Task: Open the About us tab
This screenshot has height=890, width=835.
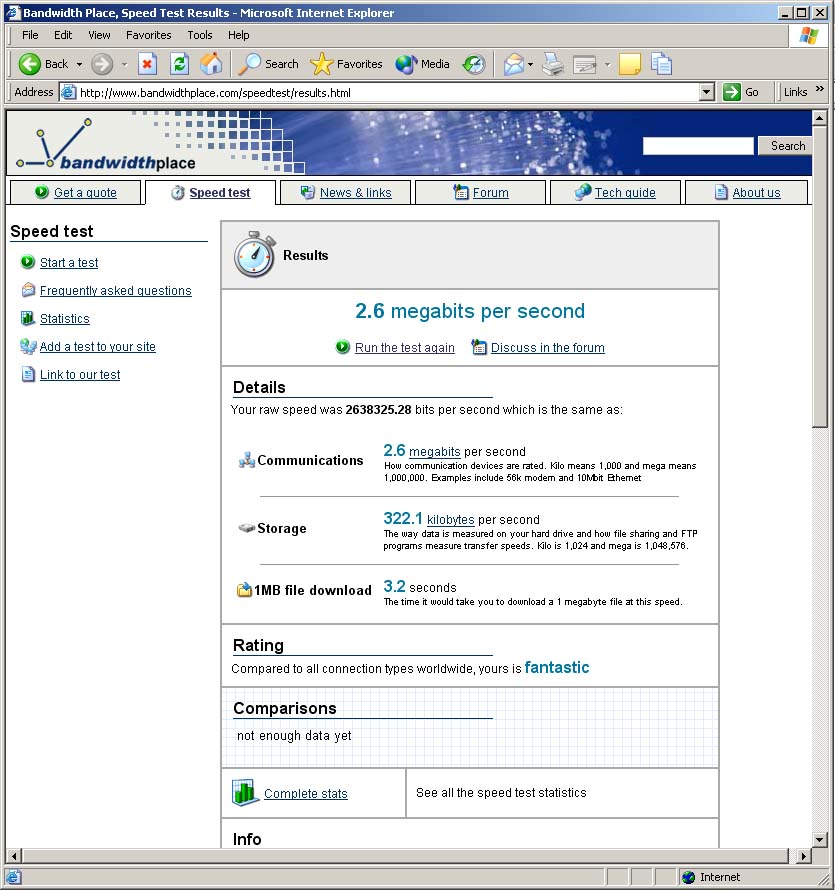Action: coord(746,192)
